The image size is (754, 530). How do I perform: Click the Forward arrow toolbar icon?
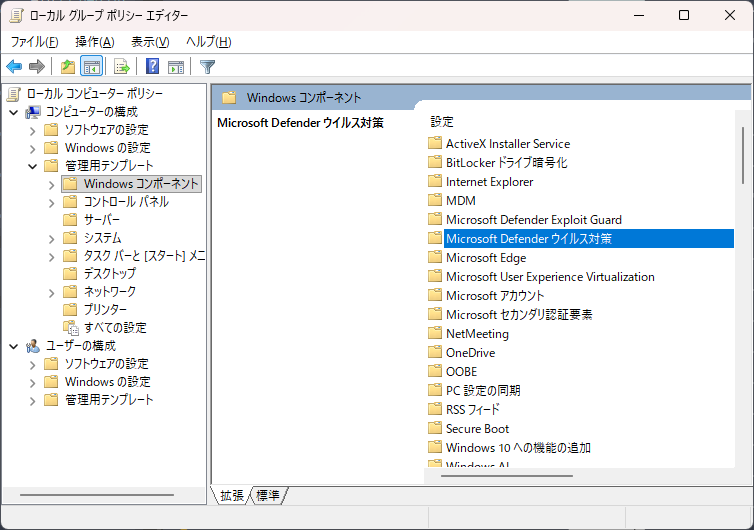point(37,67)
